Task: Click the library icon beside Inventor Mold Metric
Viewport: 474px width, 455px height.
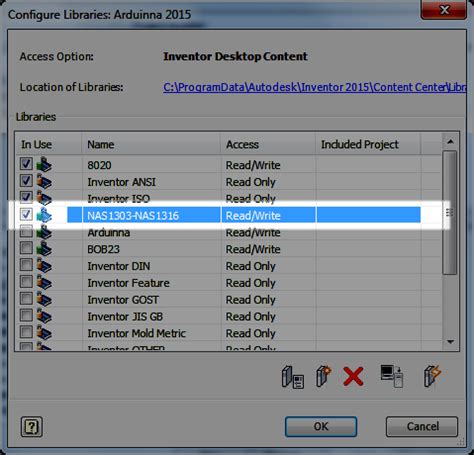Action: click(44, 333)
